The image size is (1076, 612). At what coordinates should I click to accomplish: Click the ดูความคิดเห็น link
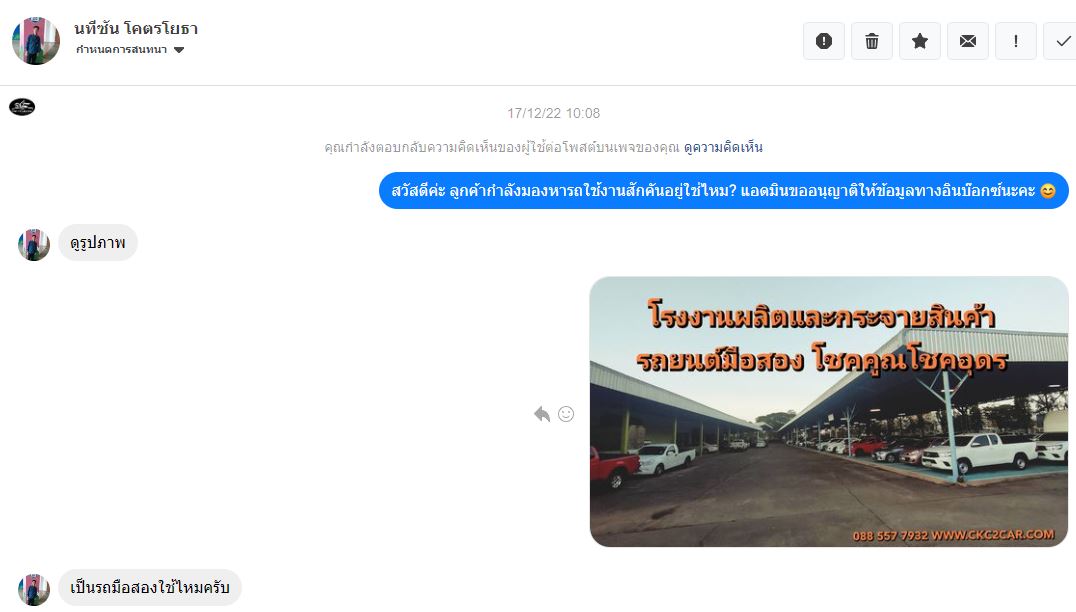point(723,147)
